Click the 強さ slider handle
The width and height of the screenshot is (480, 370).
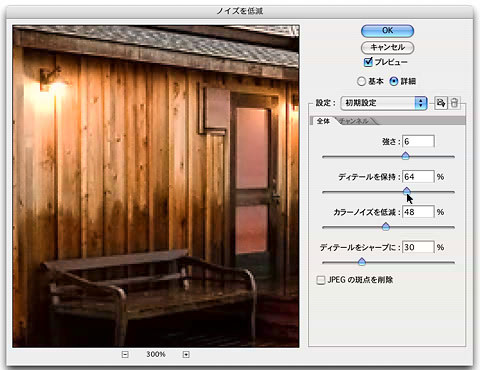(x=405, y=156)
